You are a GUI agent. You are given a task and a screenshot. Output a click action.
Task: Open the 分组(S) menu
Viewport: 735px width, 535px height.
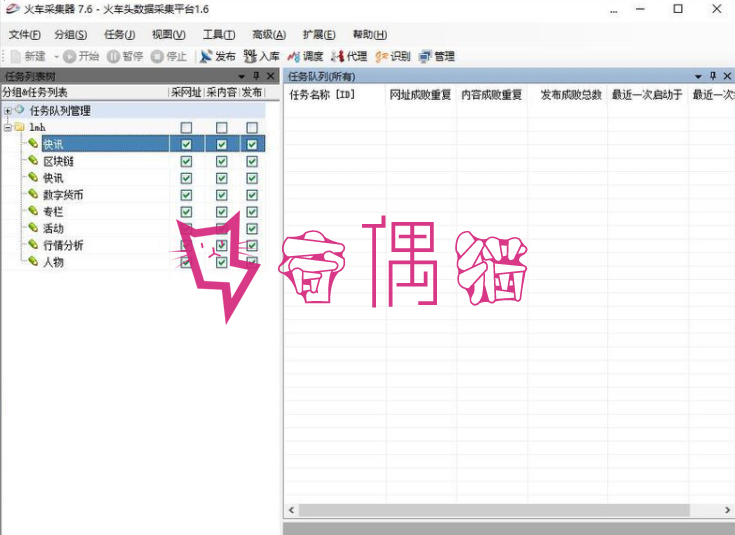(x=71, y=34)
